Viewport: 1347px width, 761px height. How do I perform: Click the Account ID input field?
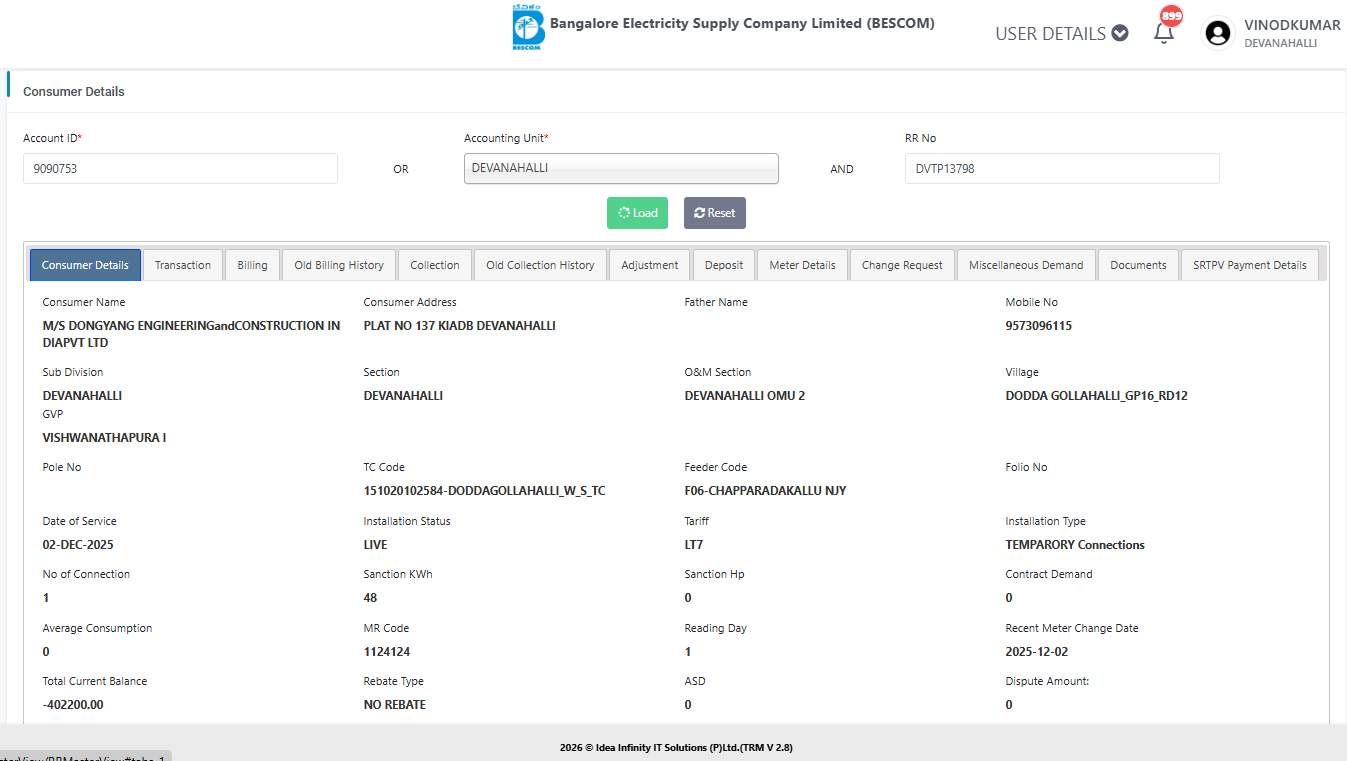coord(180,169)
